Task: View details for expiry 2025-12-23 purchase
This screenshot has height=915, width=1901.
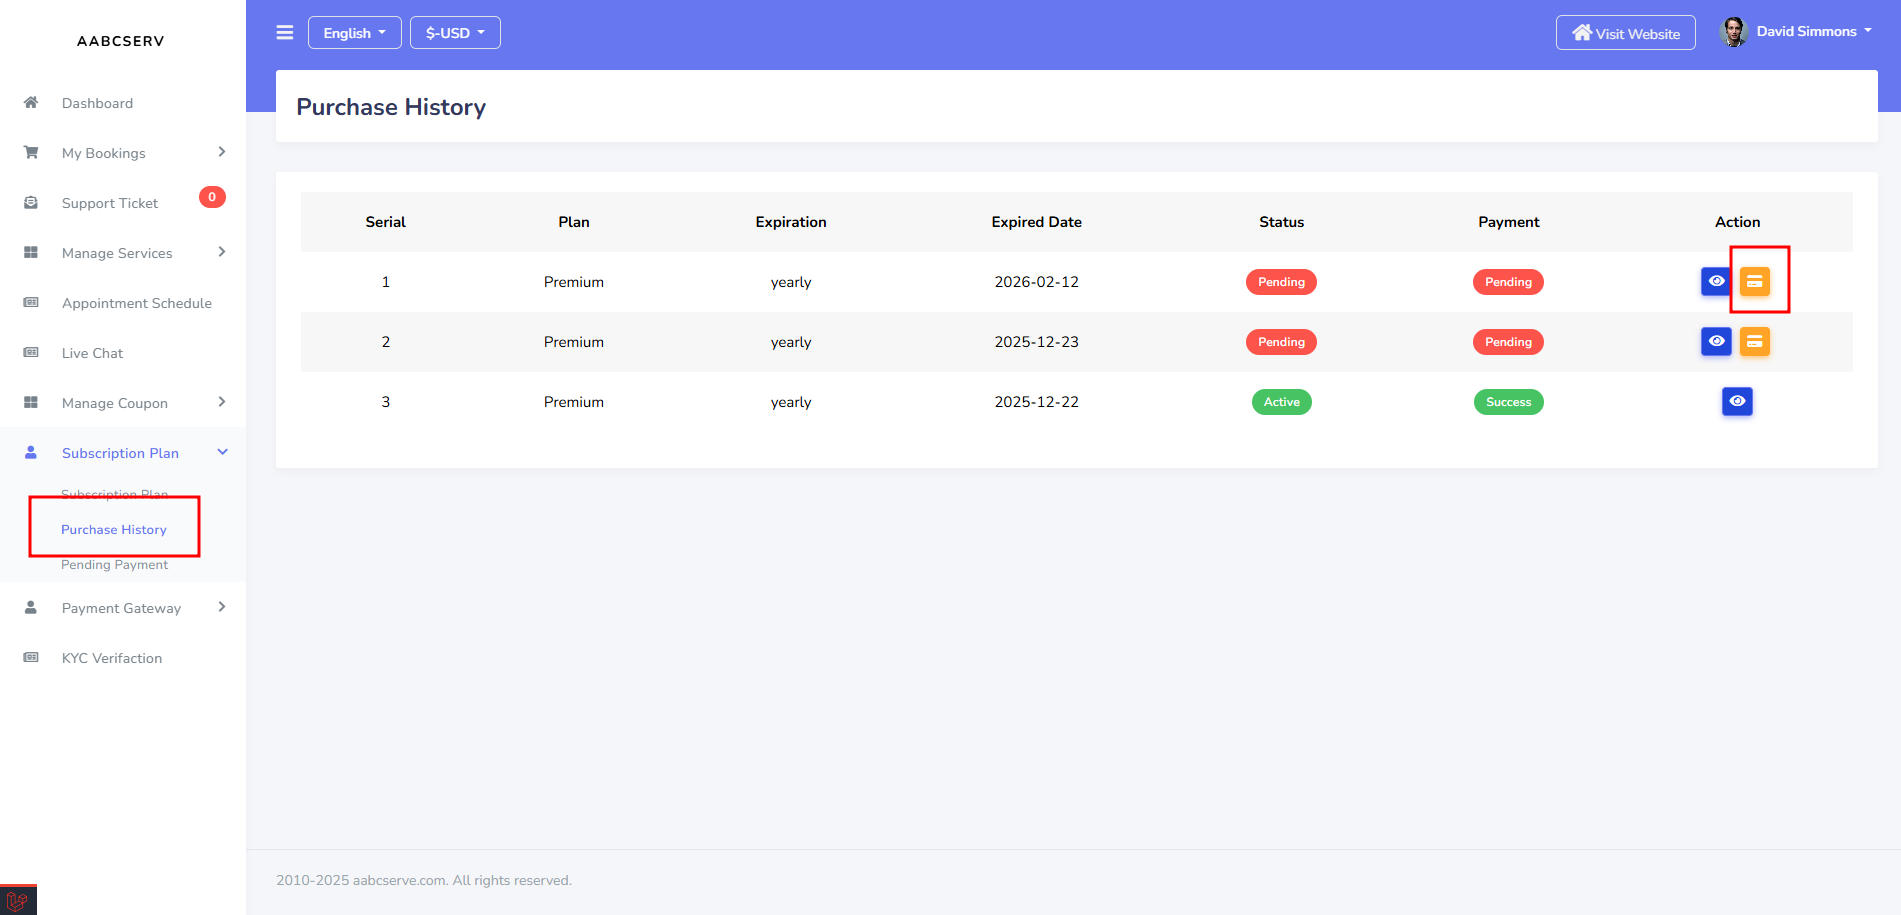Action: pyautogui.click(x=1716, y=341)
